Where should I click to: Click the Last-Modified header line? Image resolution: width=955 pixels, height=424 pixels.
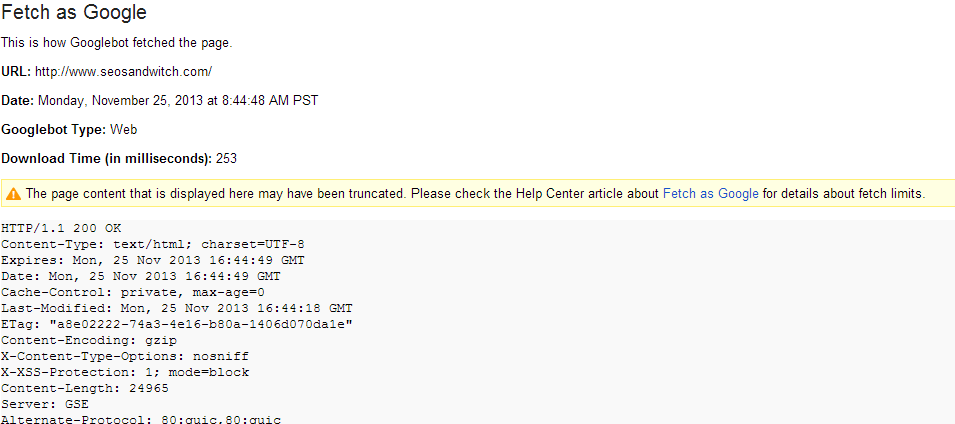(x=176, y=308)
